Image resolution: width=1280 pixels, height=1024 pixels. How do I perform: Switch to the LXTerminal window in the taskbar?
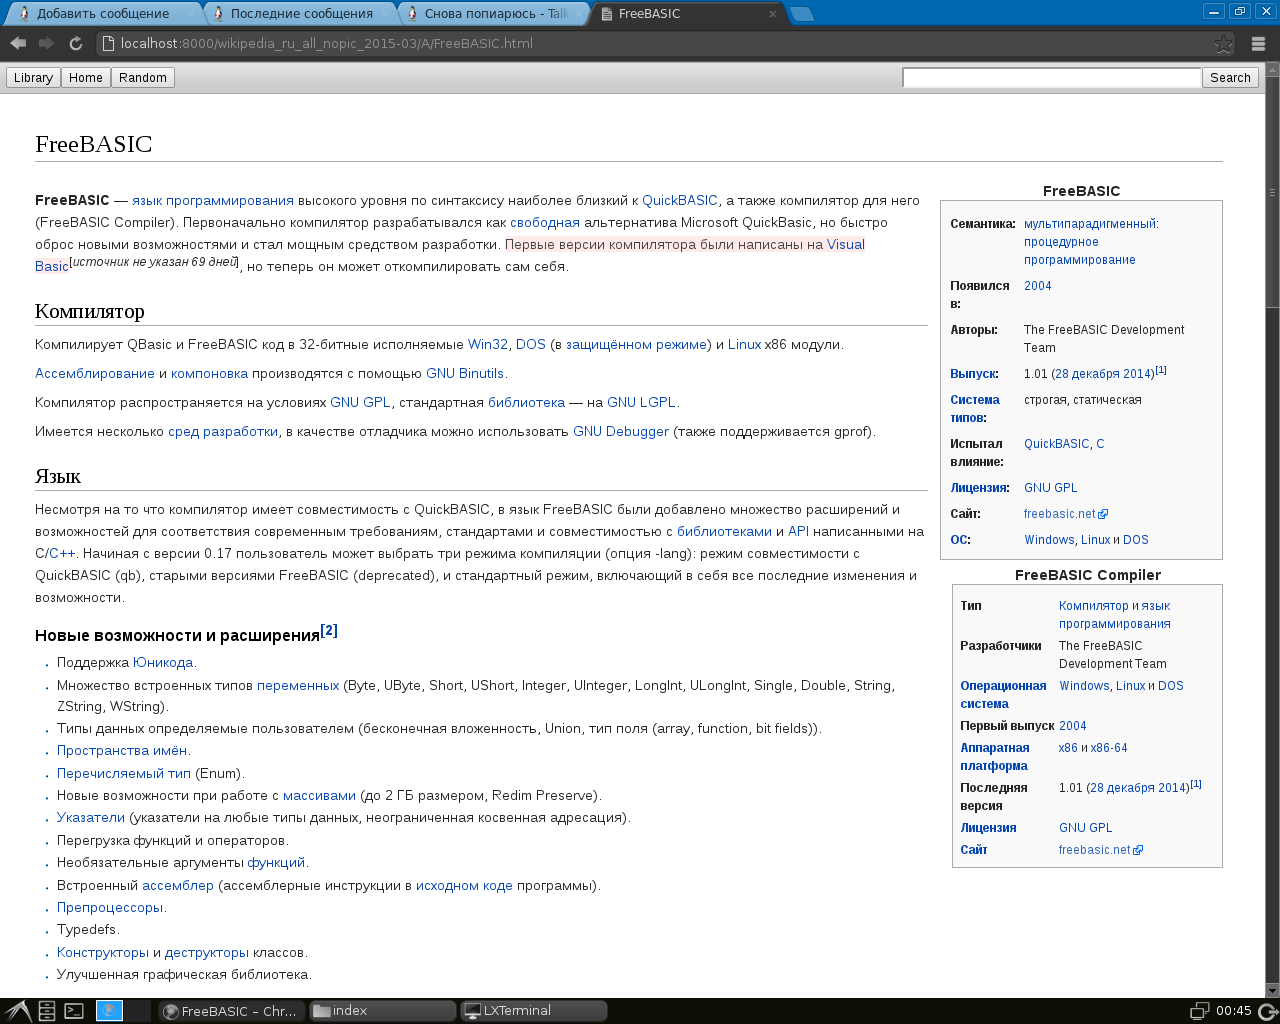[x=533, y=1011]
